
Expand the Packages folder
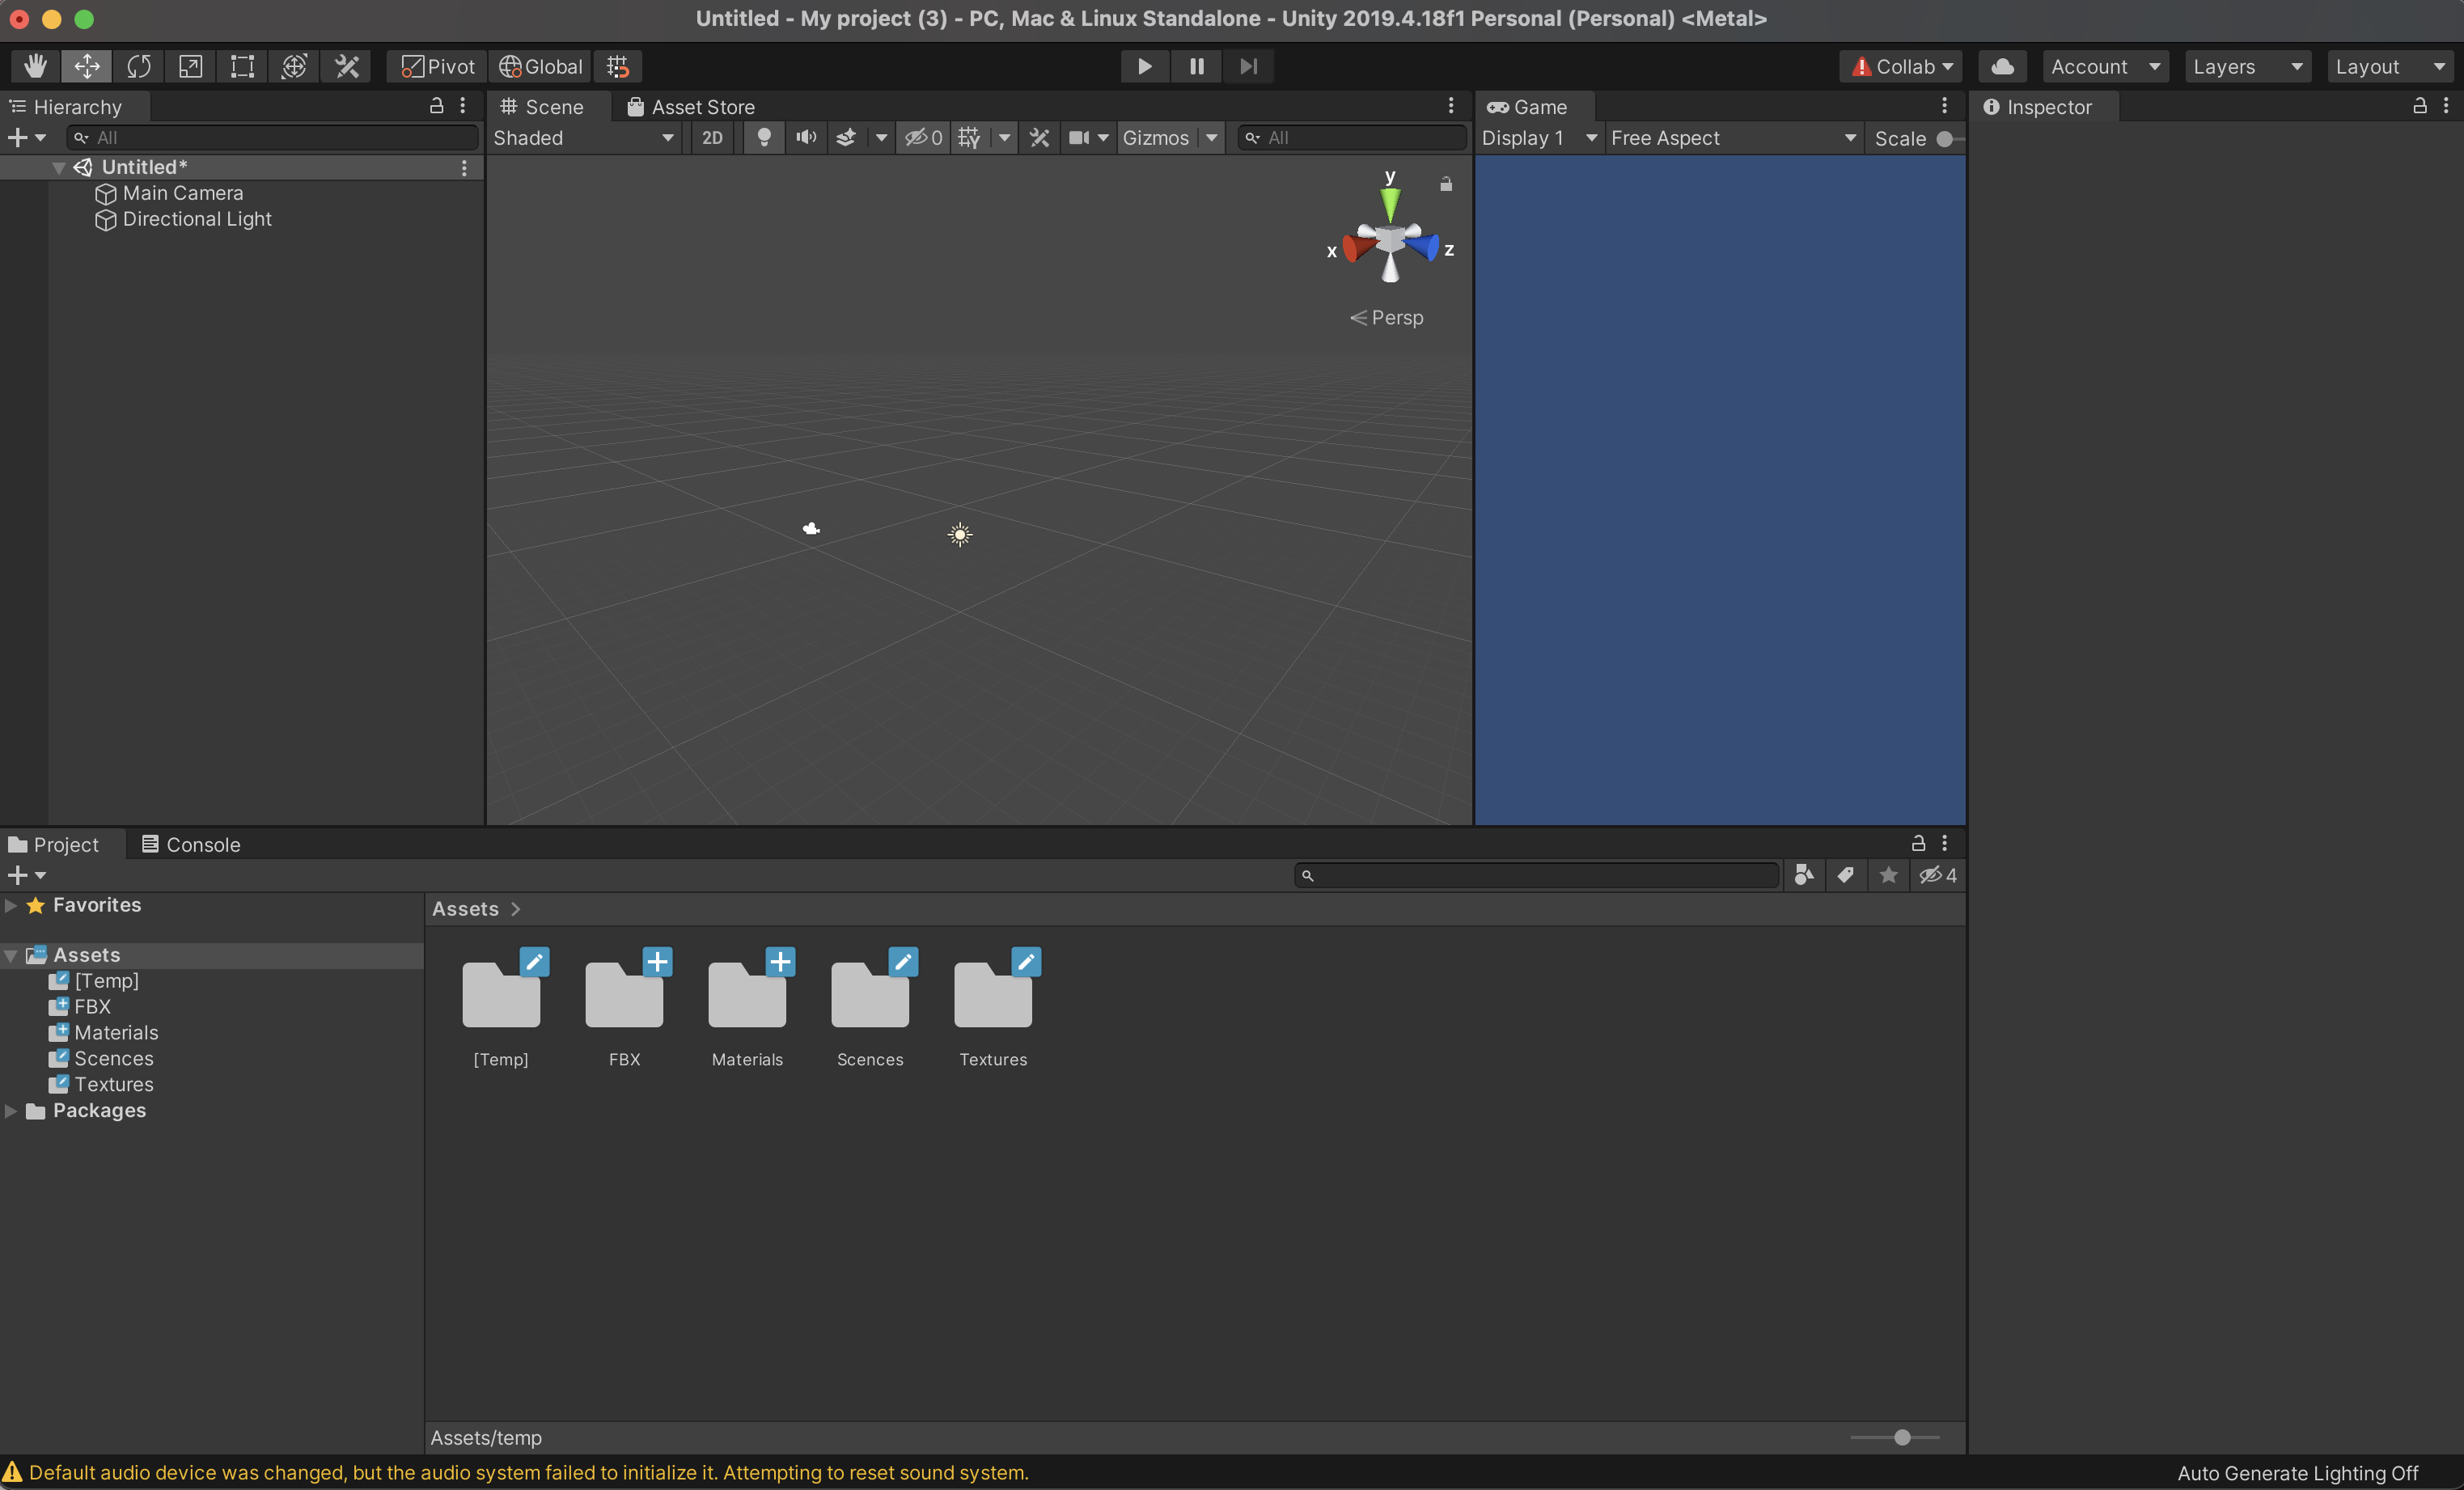point(11,1111)
